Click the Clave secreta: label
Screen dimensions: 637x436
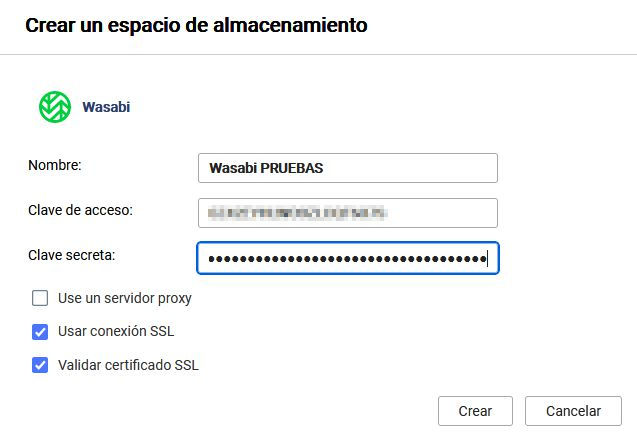tap(72, 255)
